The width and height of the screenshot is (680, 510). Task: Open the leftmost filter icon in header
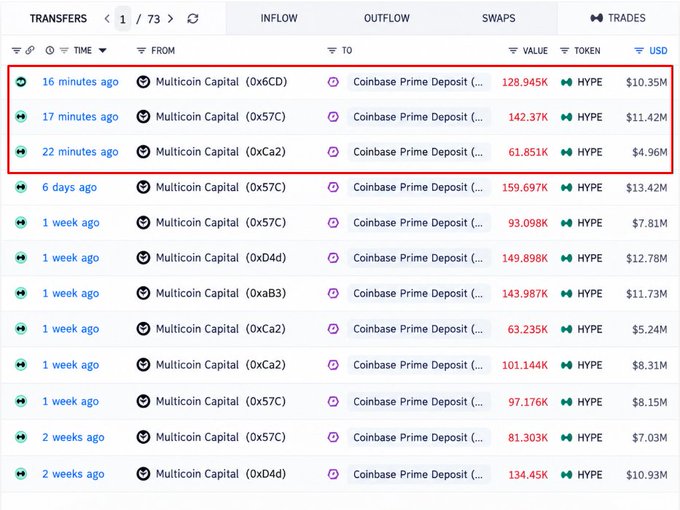point(16,51)
